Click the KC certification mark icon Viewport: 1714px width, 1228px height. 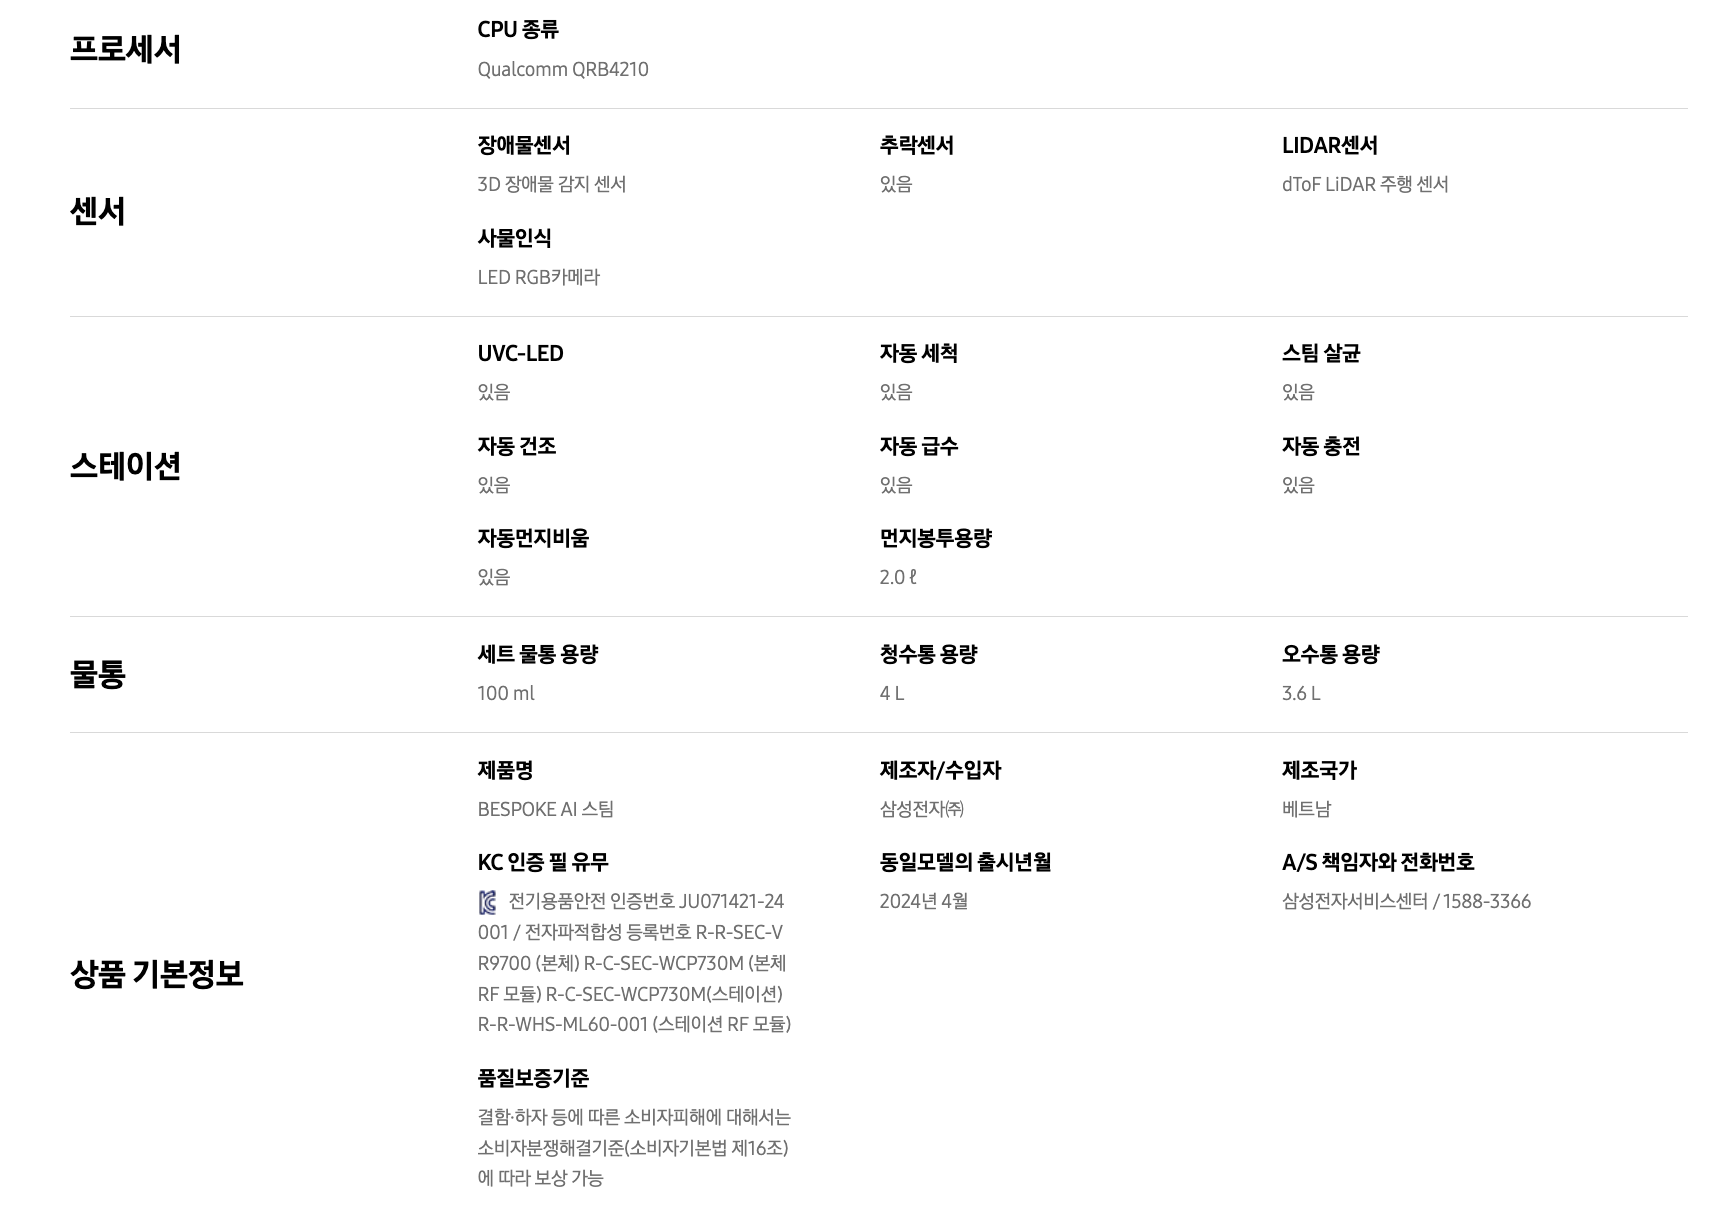(487, 903)
